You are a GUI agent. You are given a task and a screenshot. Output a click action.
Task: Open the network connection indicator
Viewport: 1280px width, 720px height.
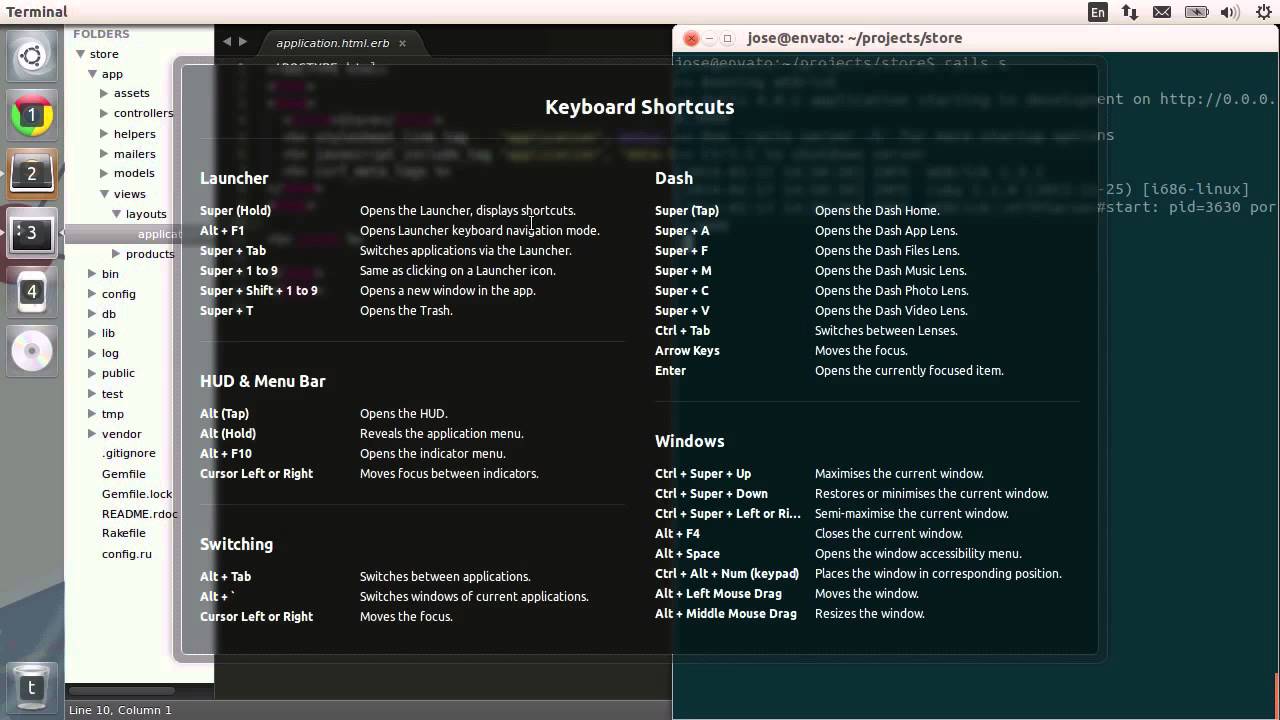tap(1130, 12)
